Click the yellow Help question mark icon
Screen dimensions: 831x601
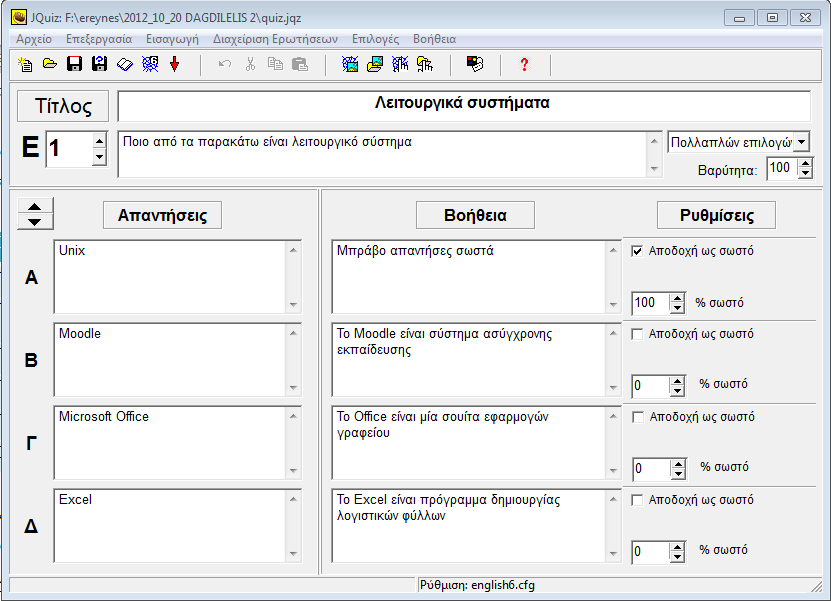click(x=524, y=65)
